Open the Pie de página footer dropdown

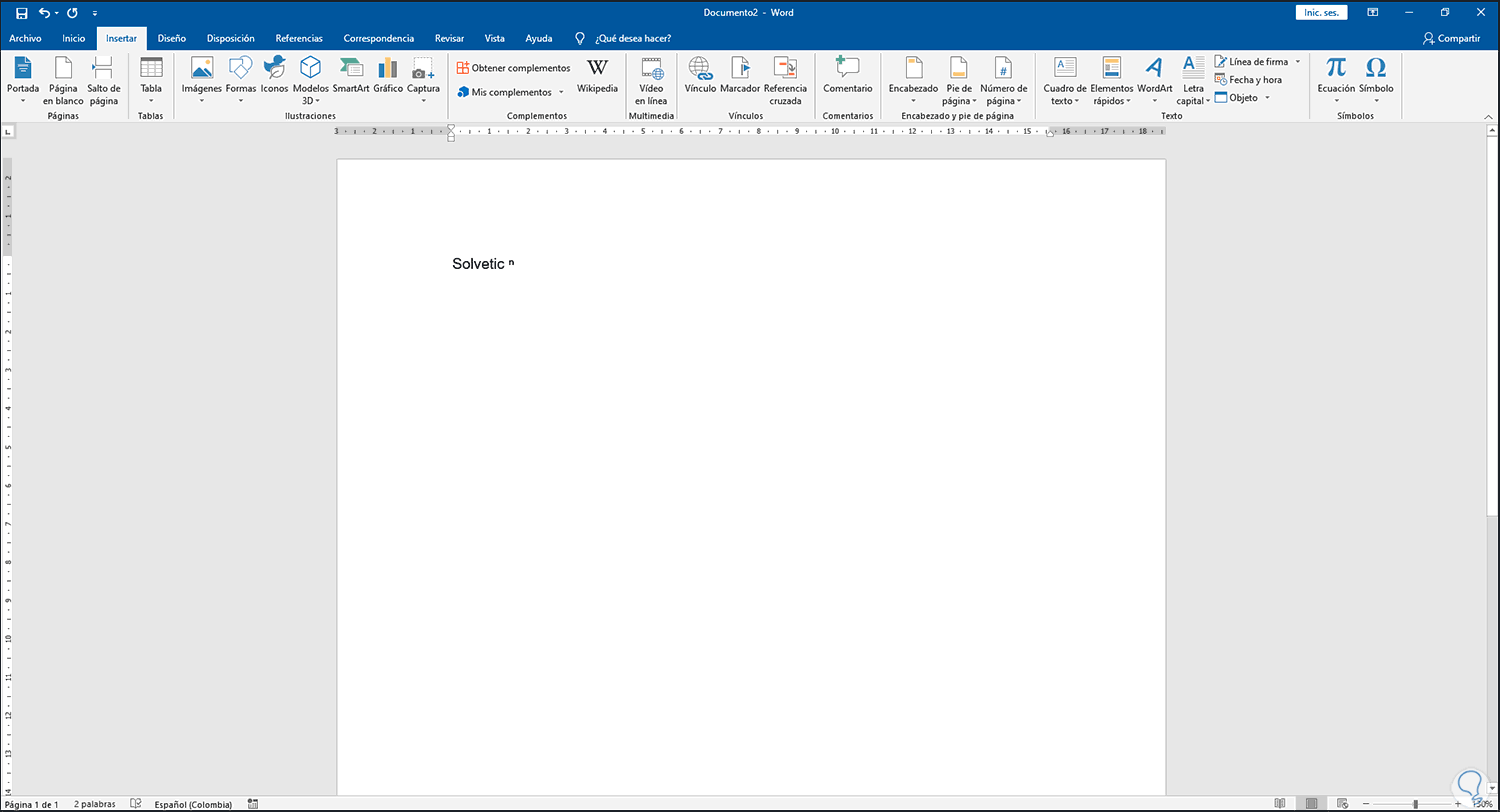[959, 80]
